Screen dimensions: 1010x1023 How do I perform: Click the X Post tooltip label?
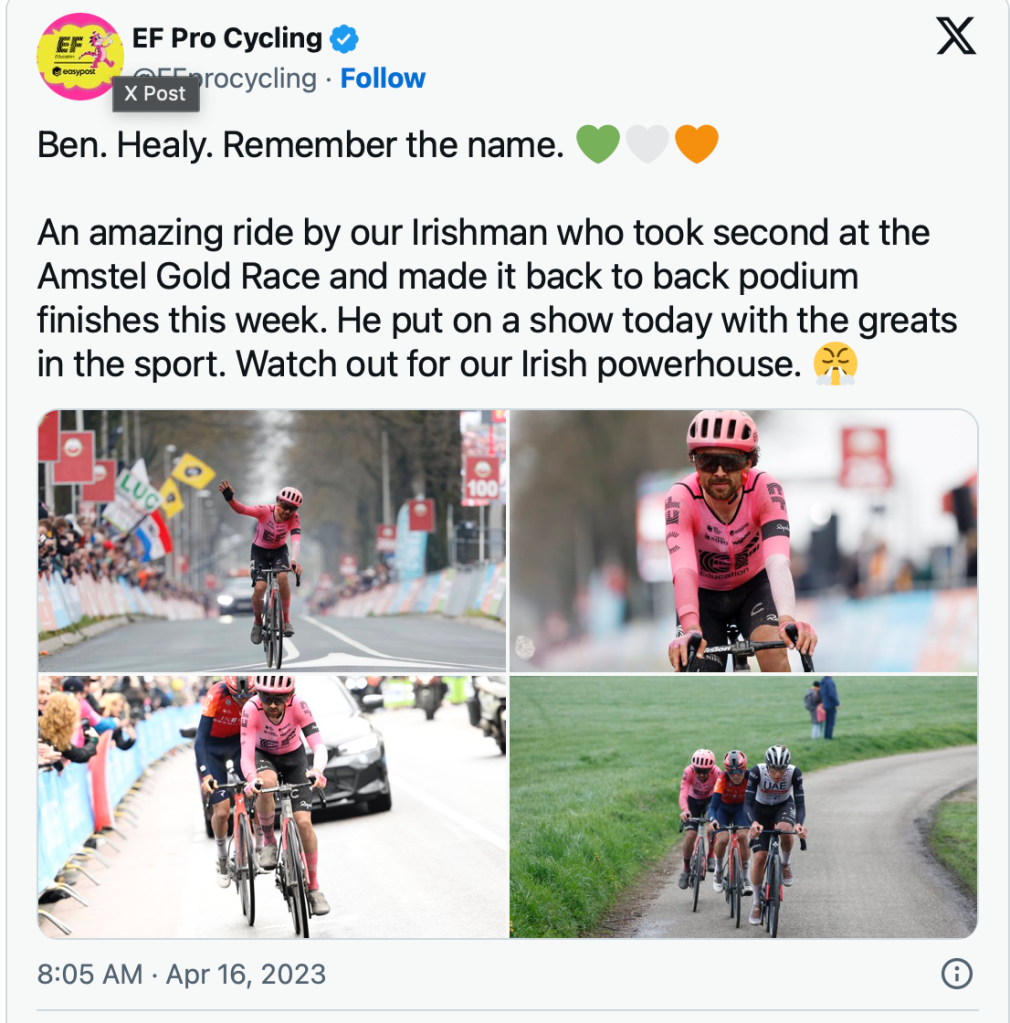(155, 93)
